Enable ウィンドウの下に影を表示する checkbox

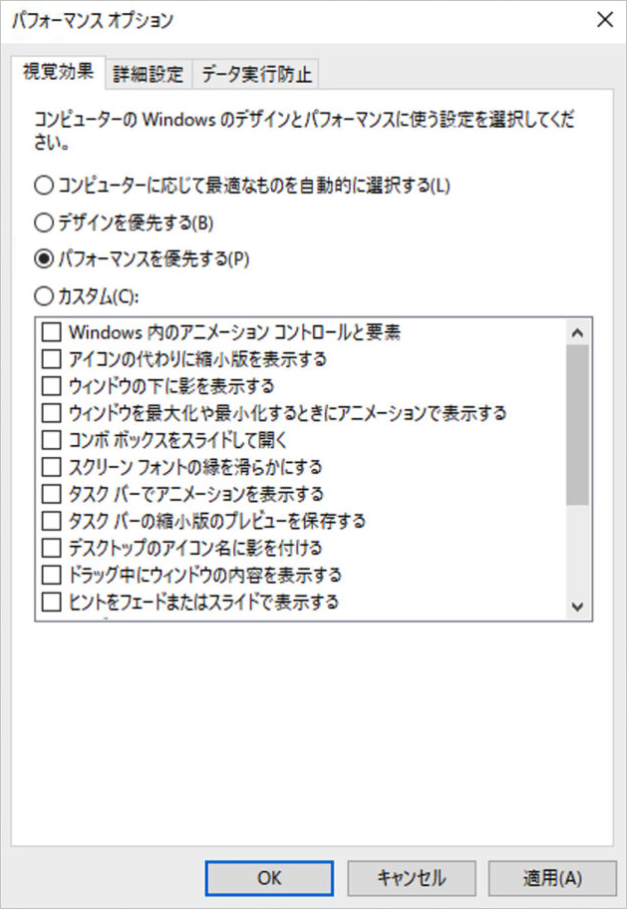[52, 385]
